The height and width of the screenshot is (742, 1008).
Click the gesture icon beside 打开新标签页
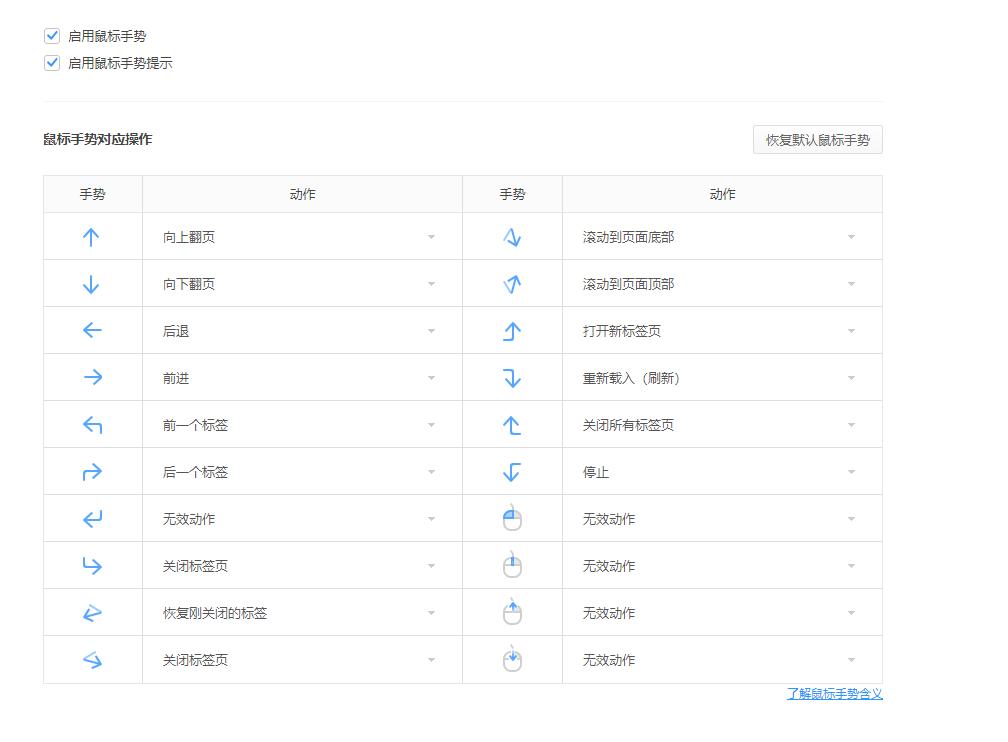(x=512, y=331)
